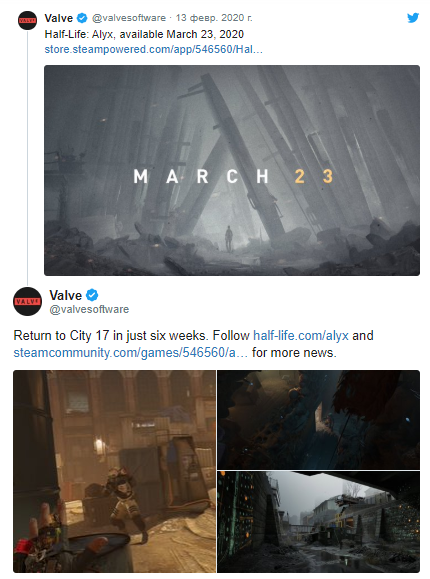Click the @valvesoftware handle under main Valve name
The width and height of the screenshot is (430, 579).
click(x=89, y=309)
